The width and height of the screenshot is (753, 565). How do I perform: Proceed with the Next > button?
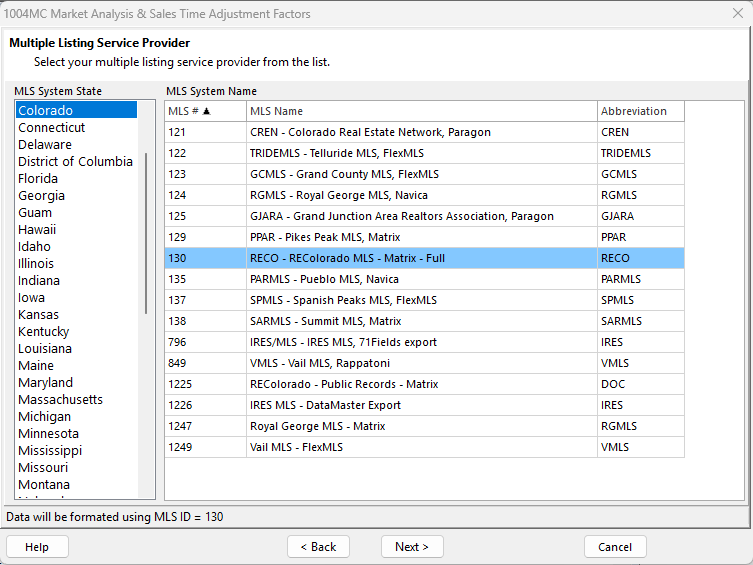tap(412, 547)
